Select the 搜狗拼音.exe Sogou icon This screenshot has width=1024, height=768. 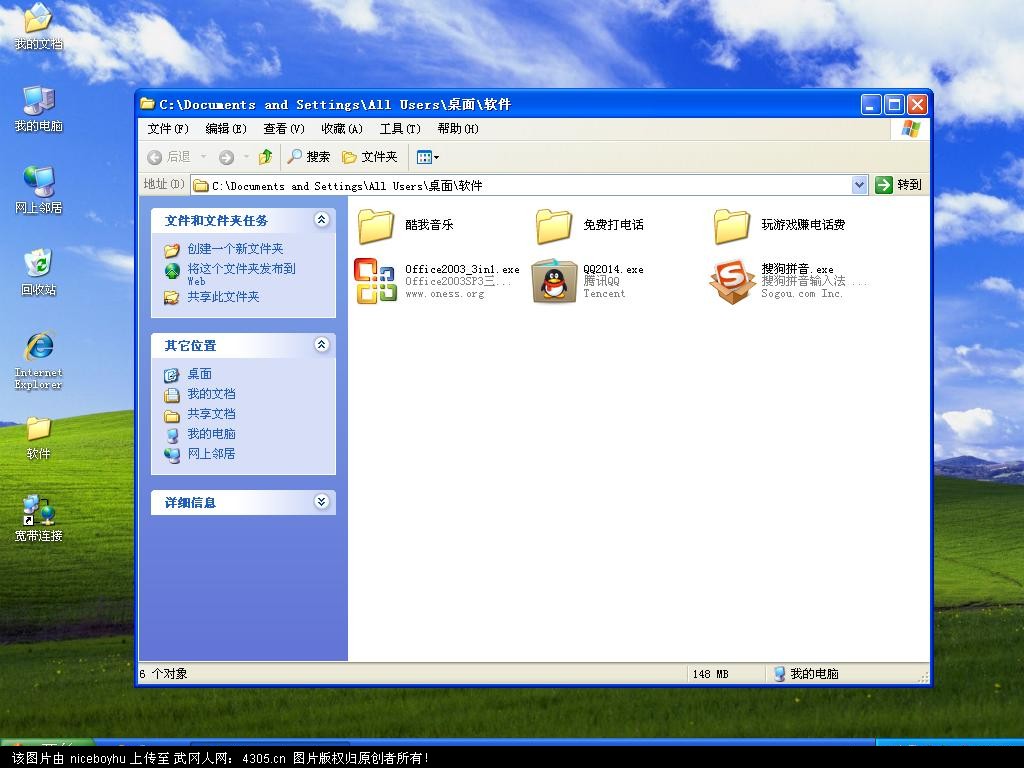(x=732, y=281)
